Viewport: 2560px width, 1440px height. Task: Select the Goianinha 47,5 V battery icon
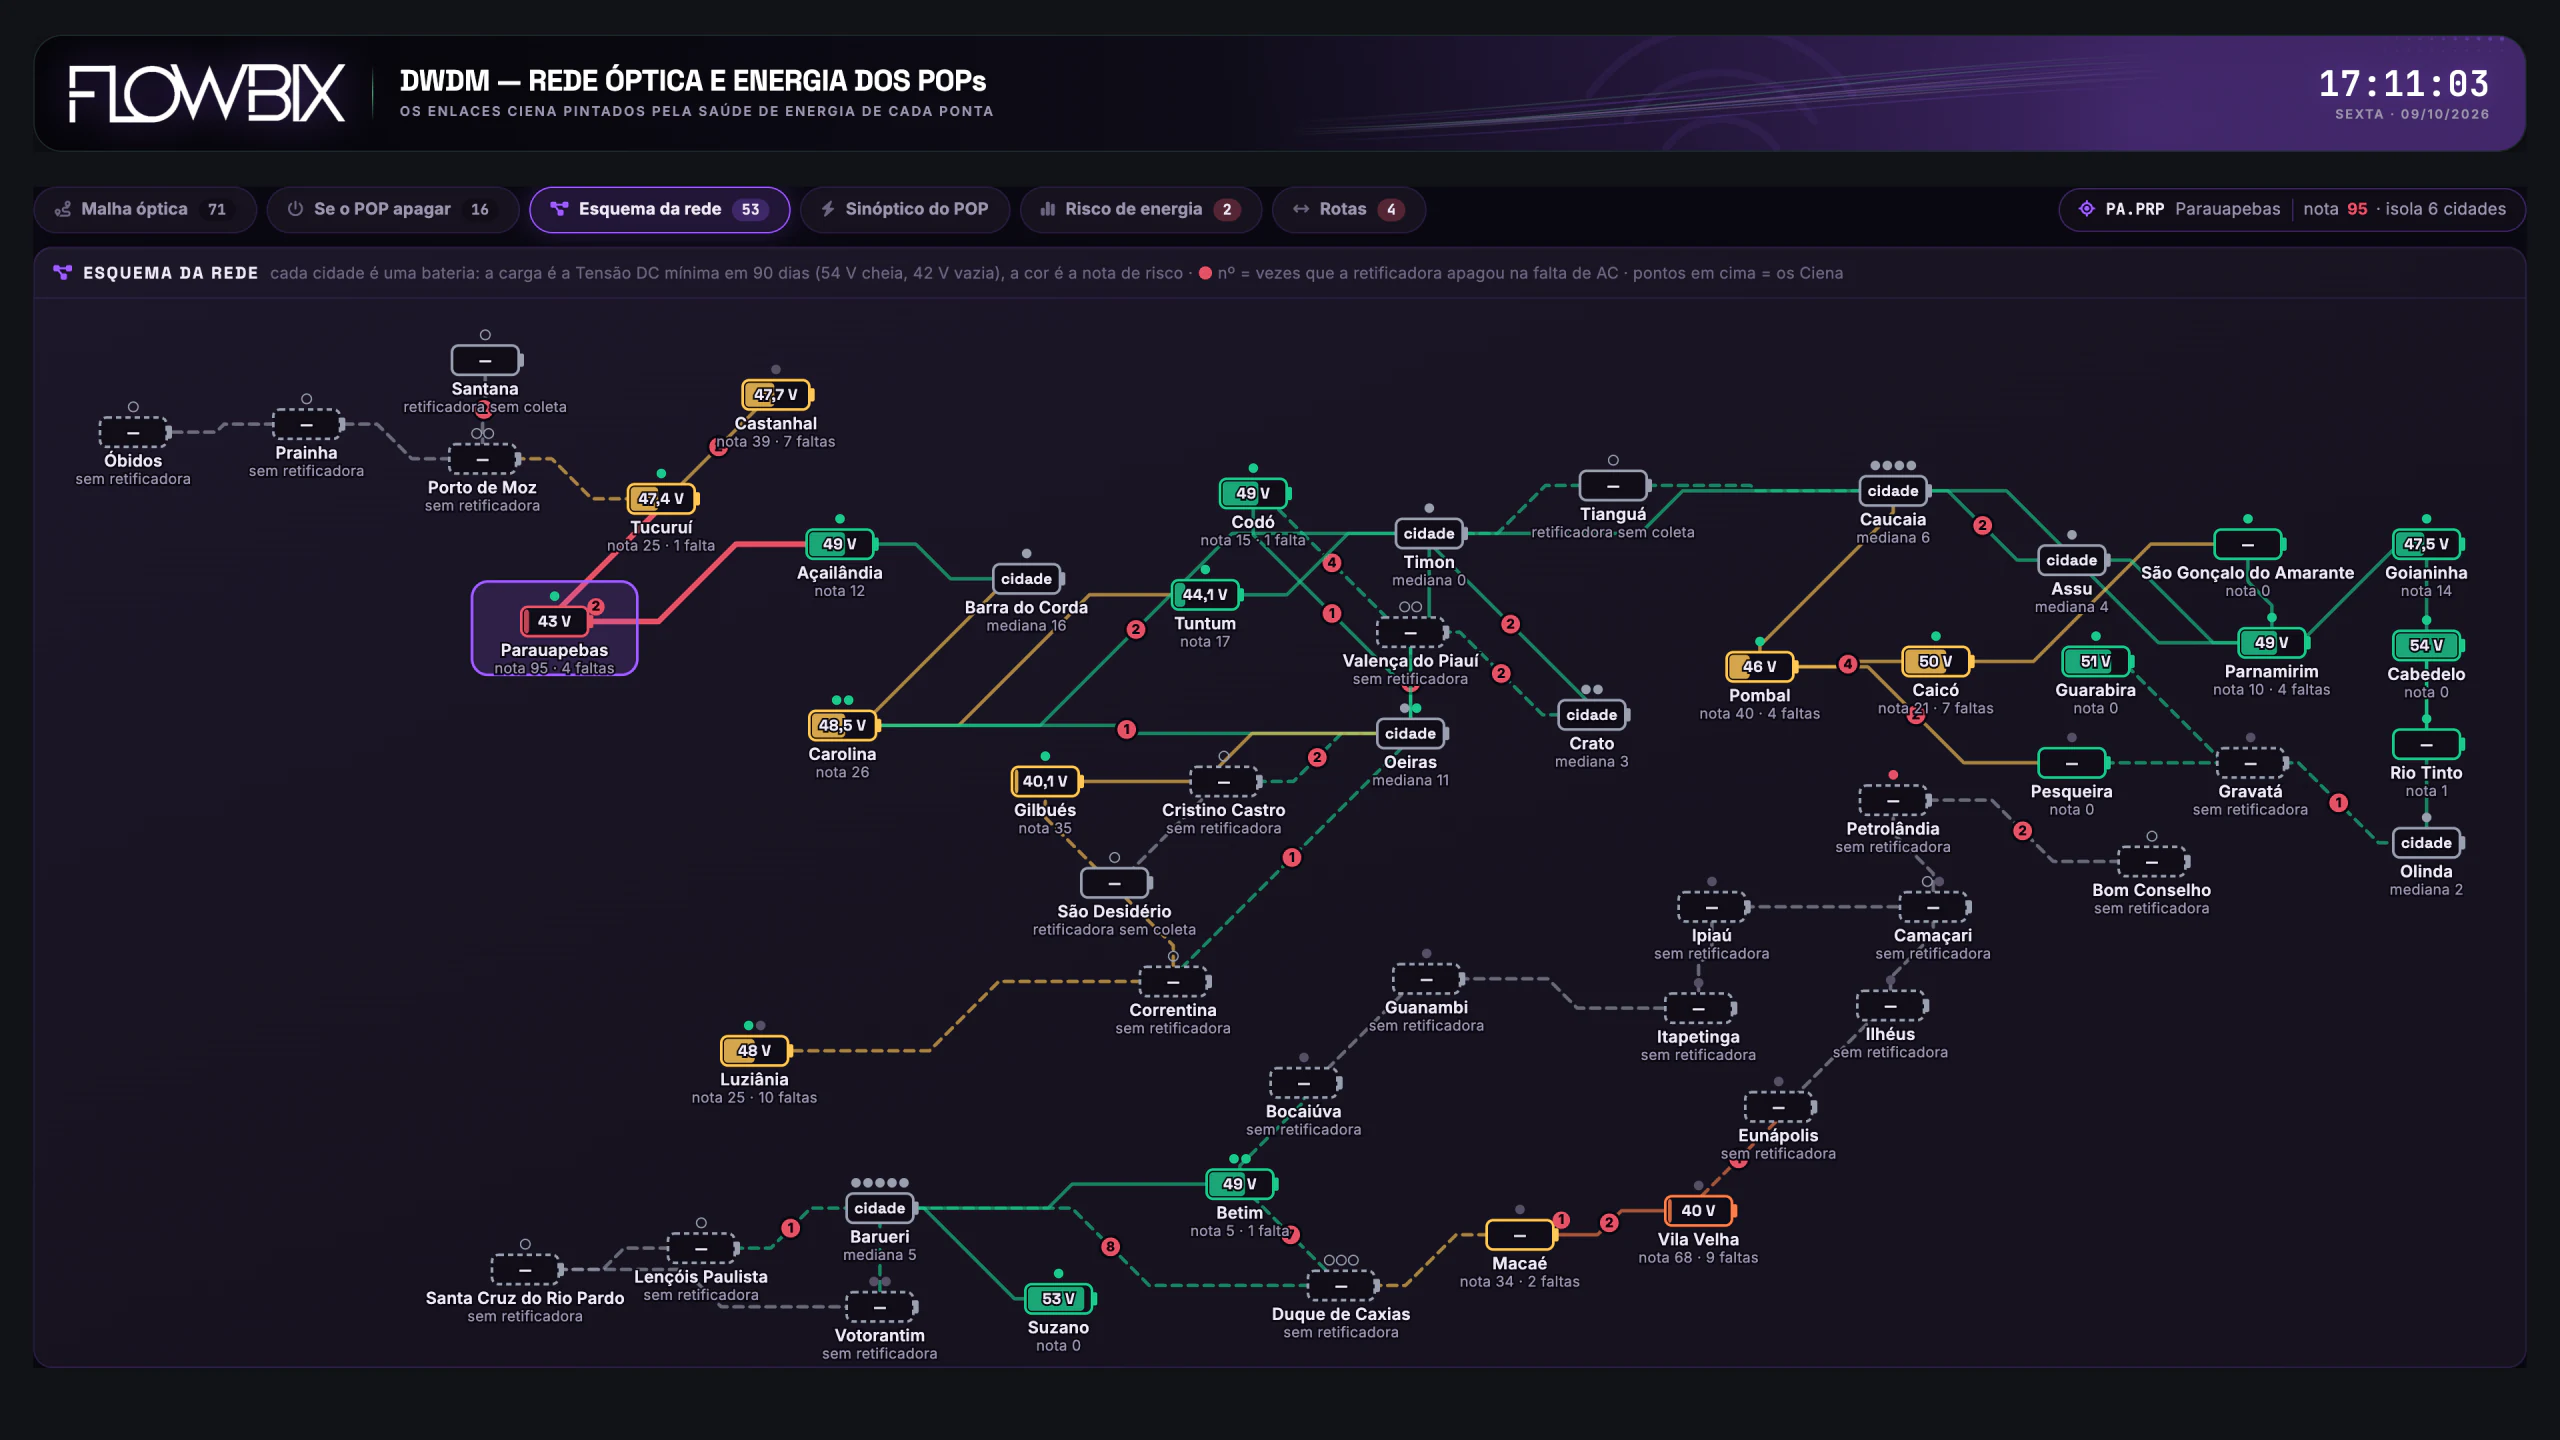tap(2426, 544)
